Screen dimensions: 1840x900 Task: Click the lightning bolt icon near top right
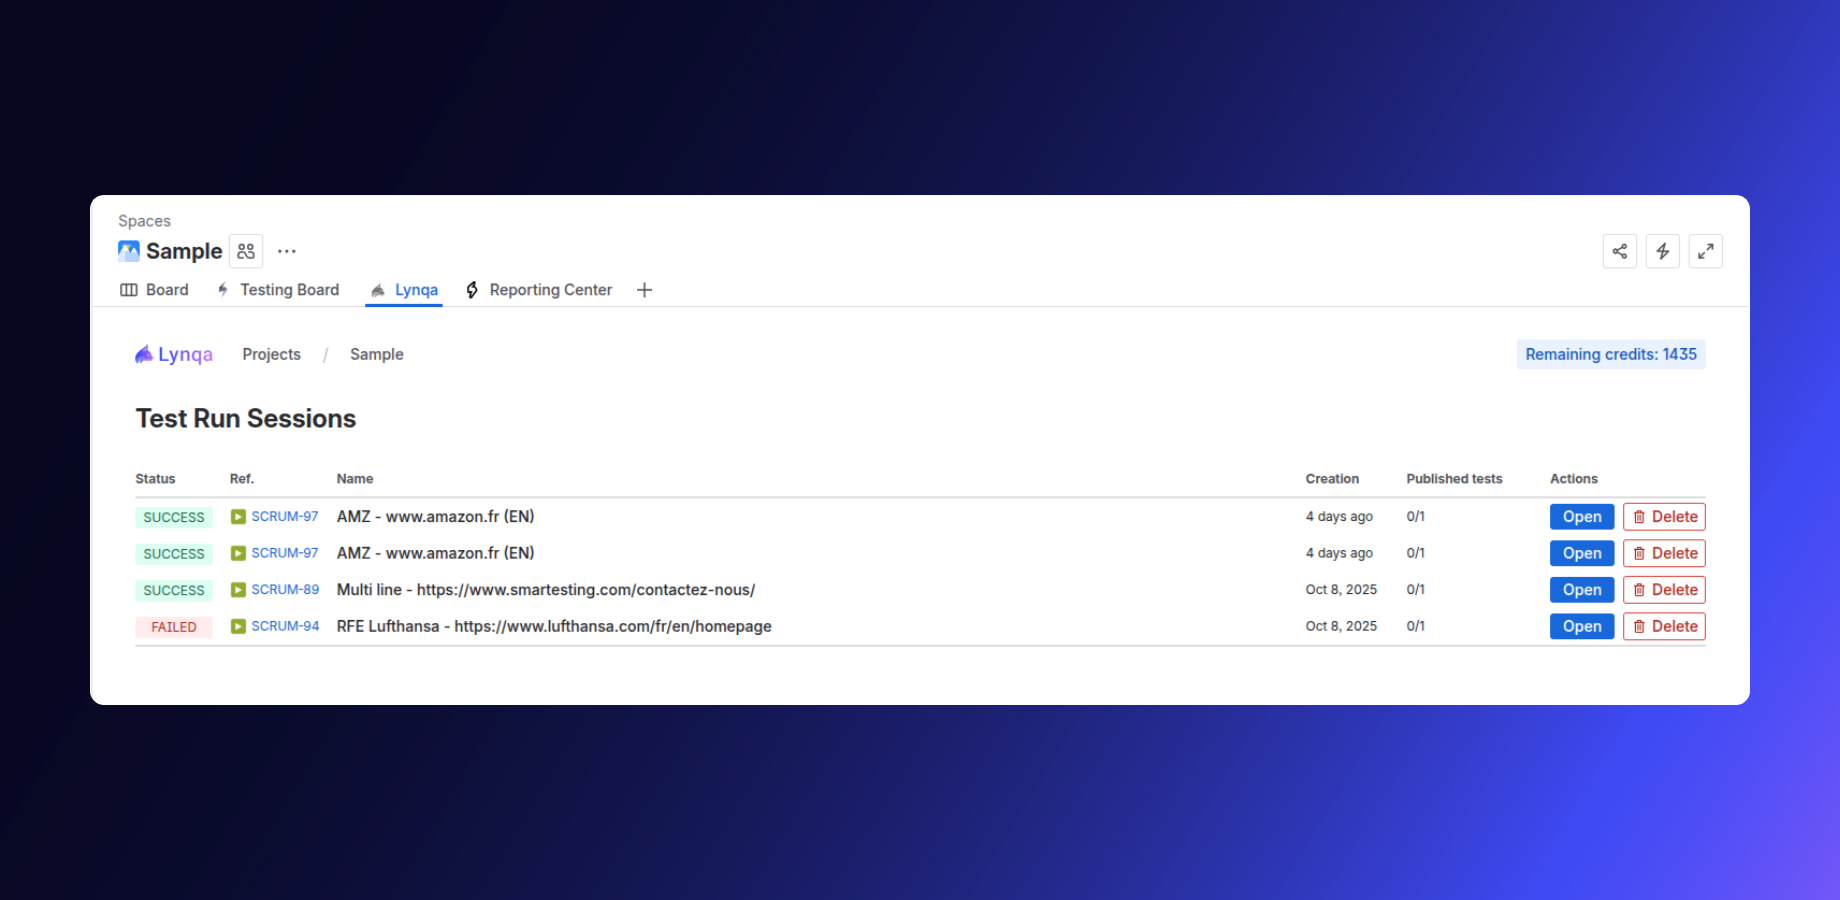click(1663, 251)
